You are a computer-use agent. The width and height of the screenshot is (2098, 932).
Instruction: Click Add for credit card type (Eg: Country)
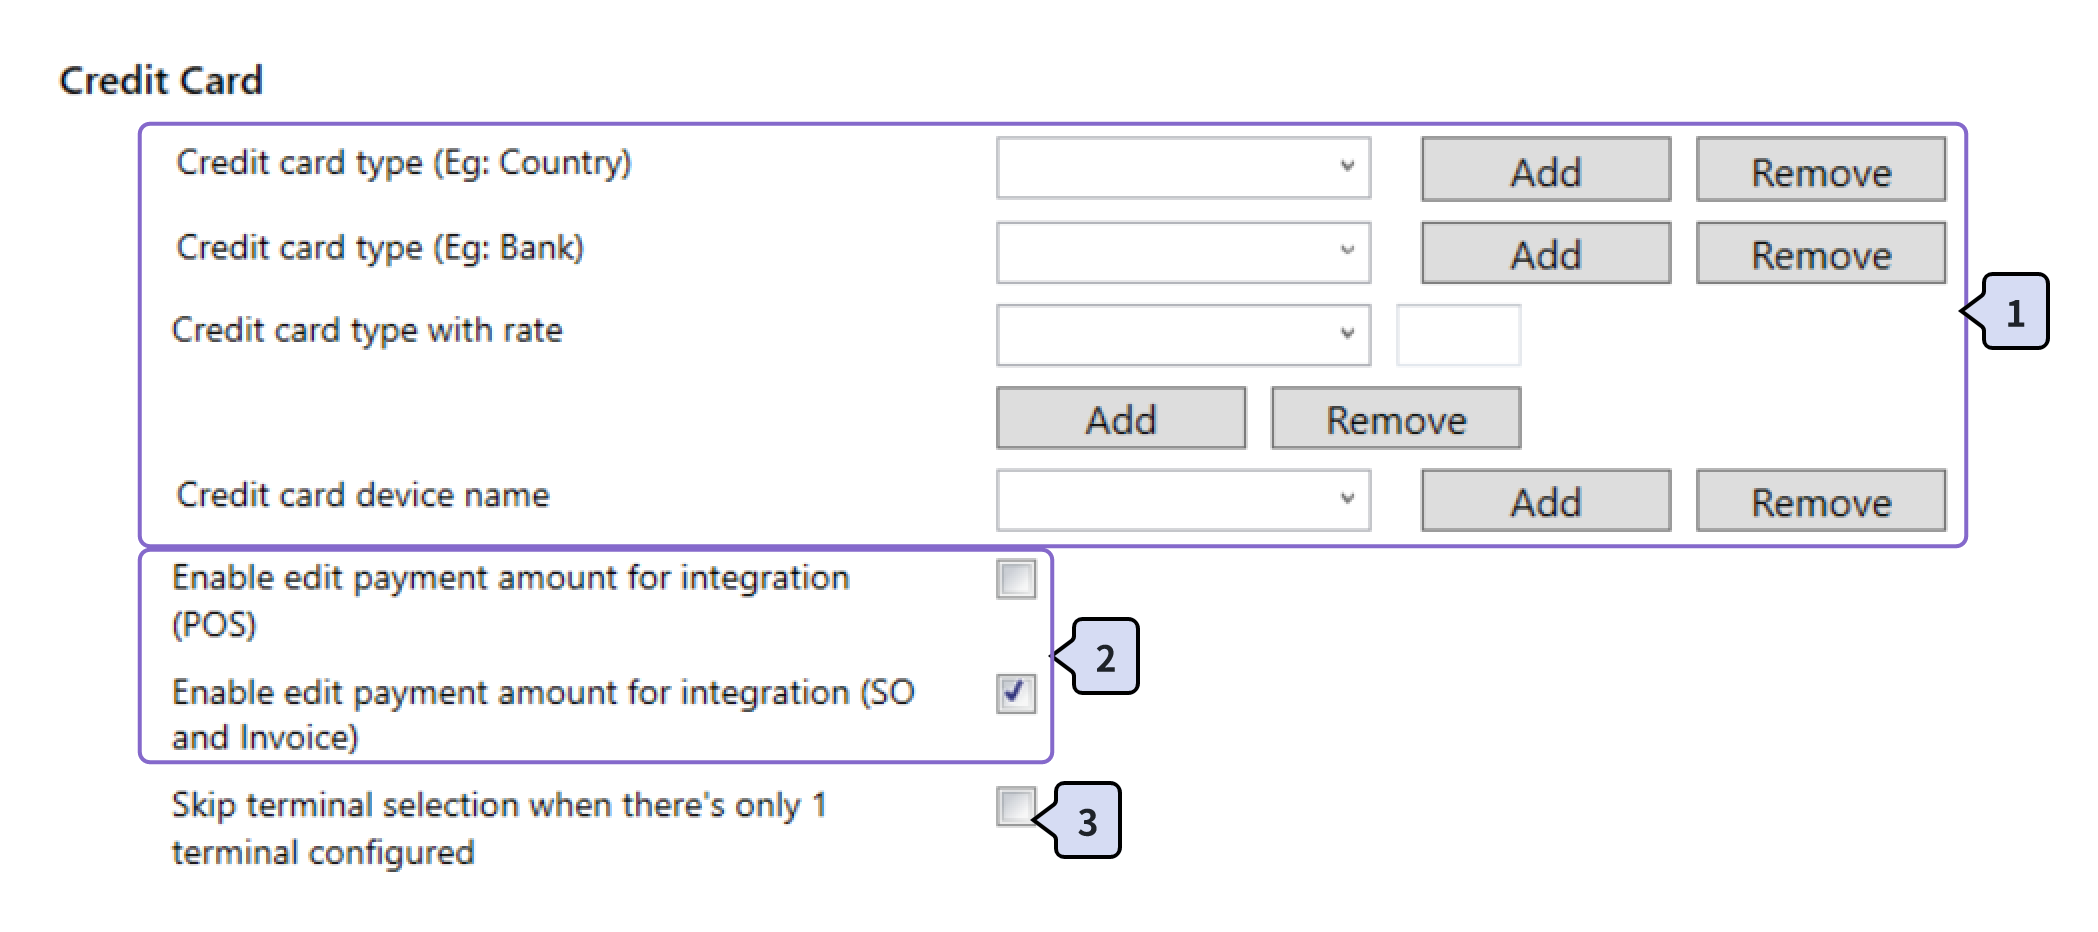[1545, 170]
